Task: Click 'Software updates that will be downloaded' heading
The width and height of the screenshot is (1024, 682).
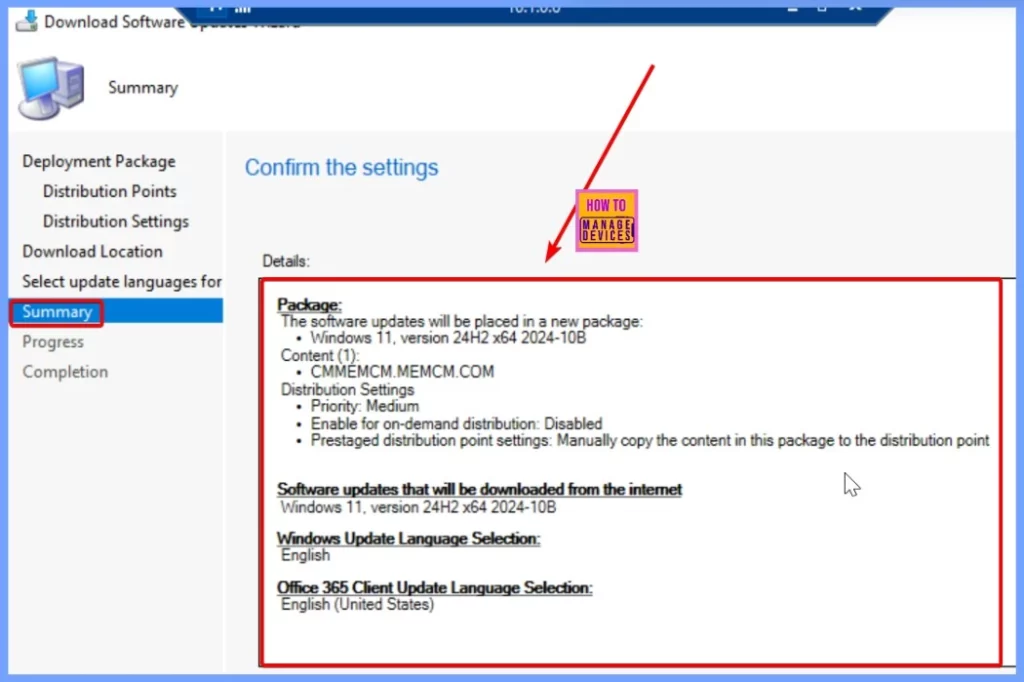Action: pos(479,489)
